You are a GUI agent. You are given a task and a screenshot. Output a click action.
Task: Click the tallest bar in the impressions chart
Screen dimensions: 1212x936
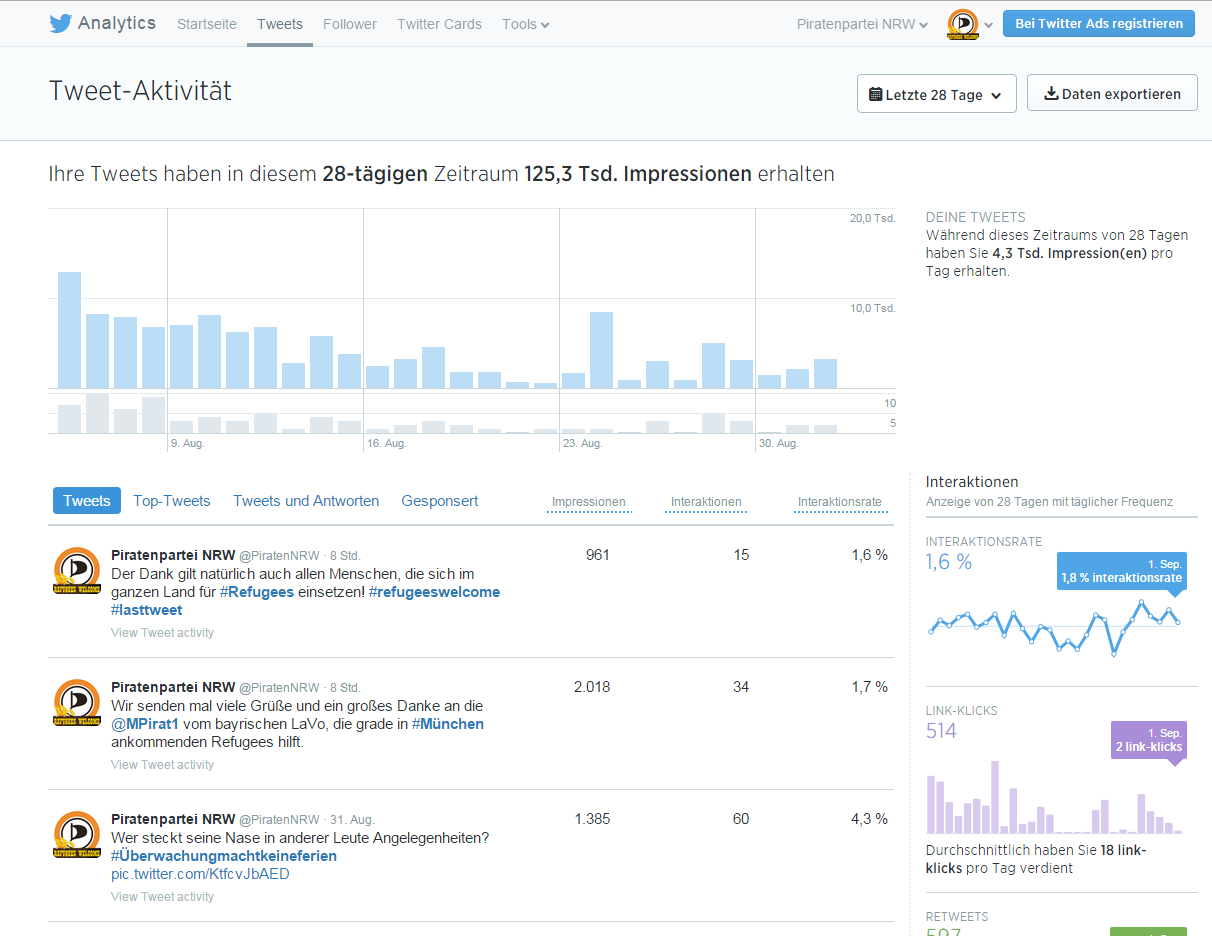coord(69,330)
